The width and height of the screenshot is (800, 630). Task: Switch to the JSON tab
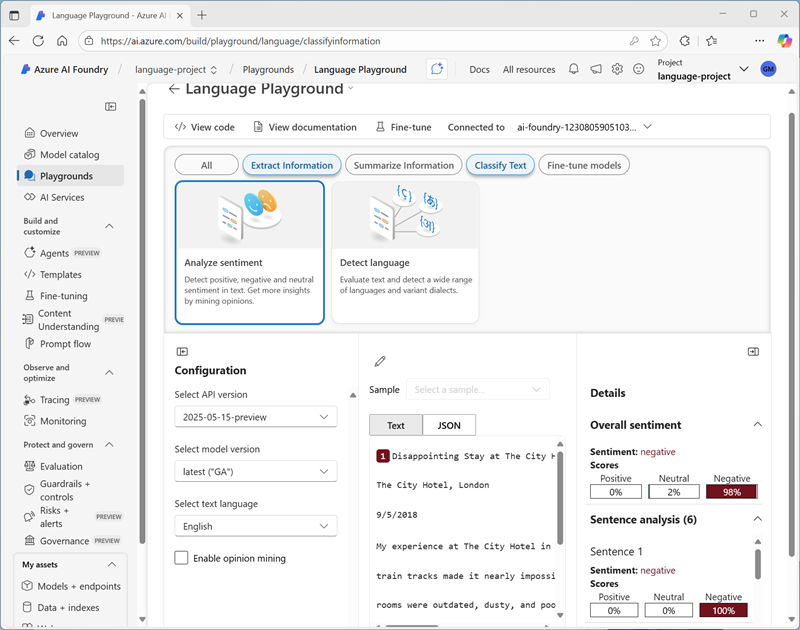pyautogui.click(x=449, y=425)
